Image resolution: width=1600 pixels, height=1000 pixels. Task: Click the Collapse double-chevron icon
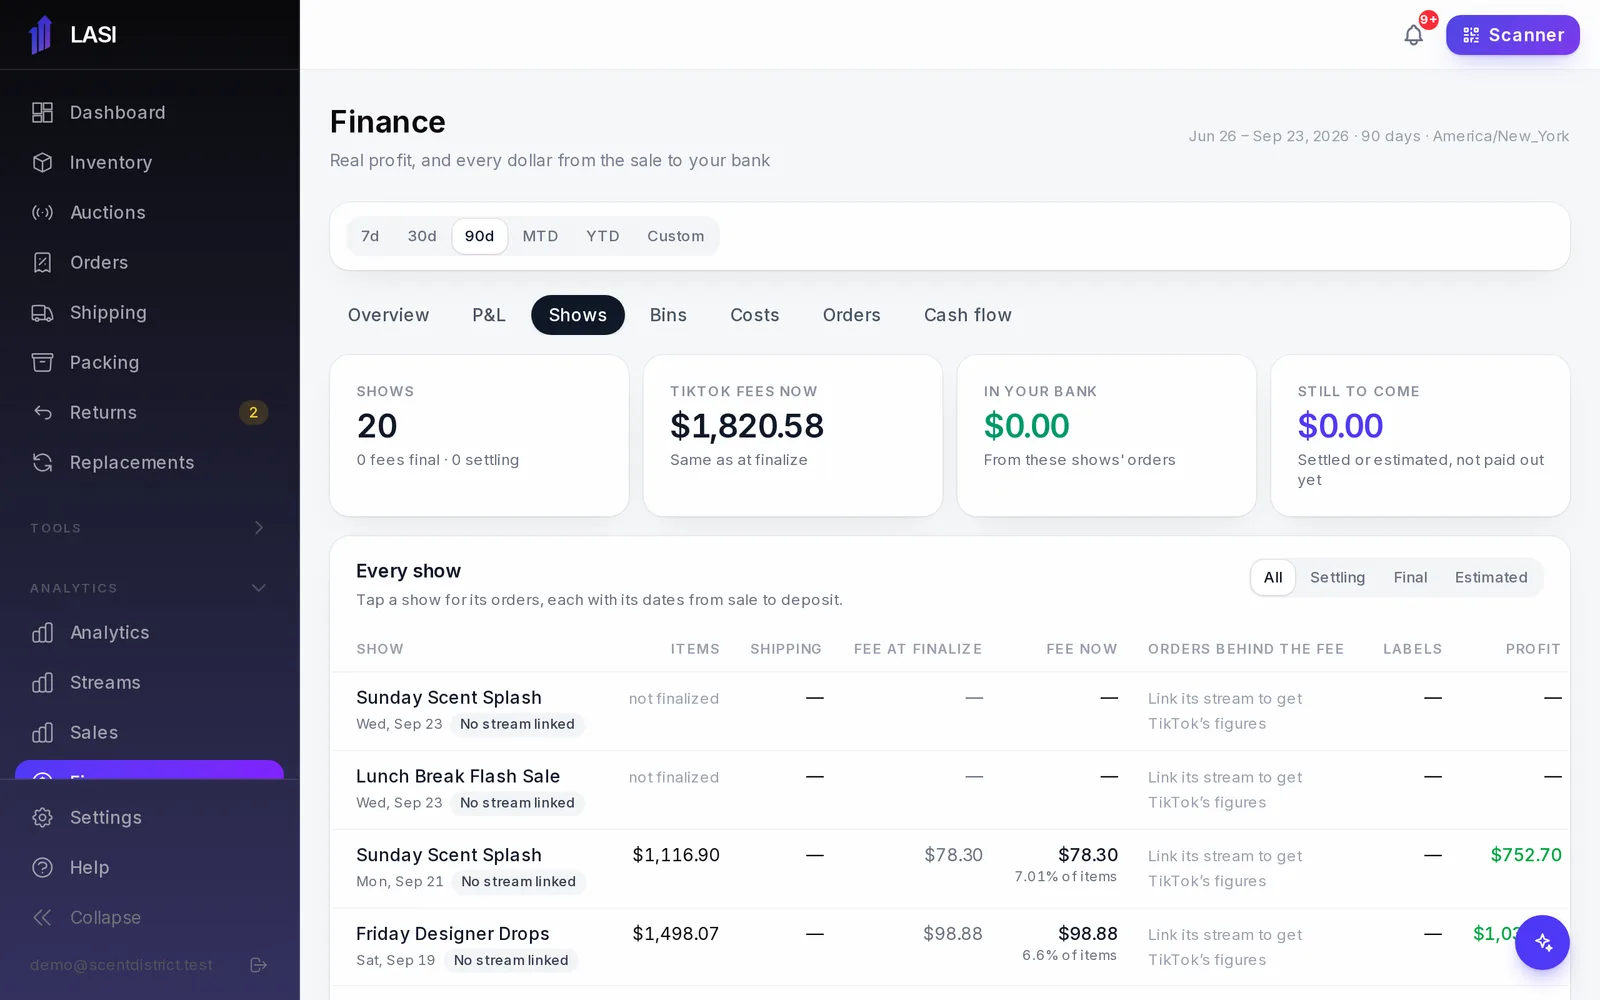coord(42,918)
